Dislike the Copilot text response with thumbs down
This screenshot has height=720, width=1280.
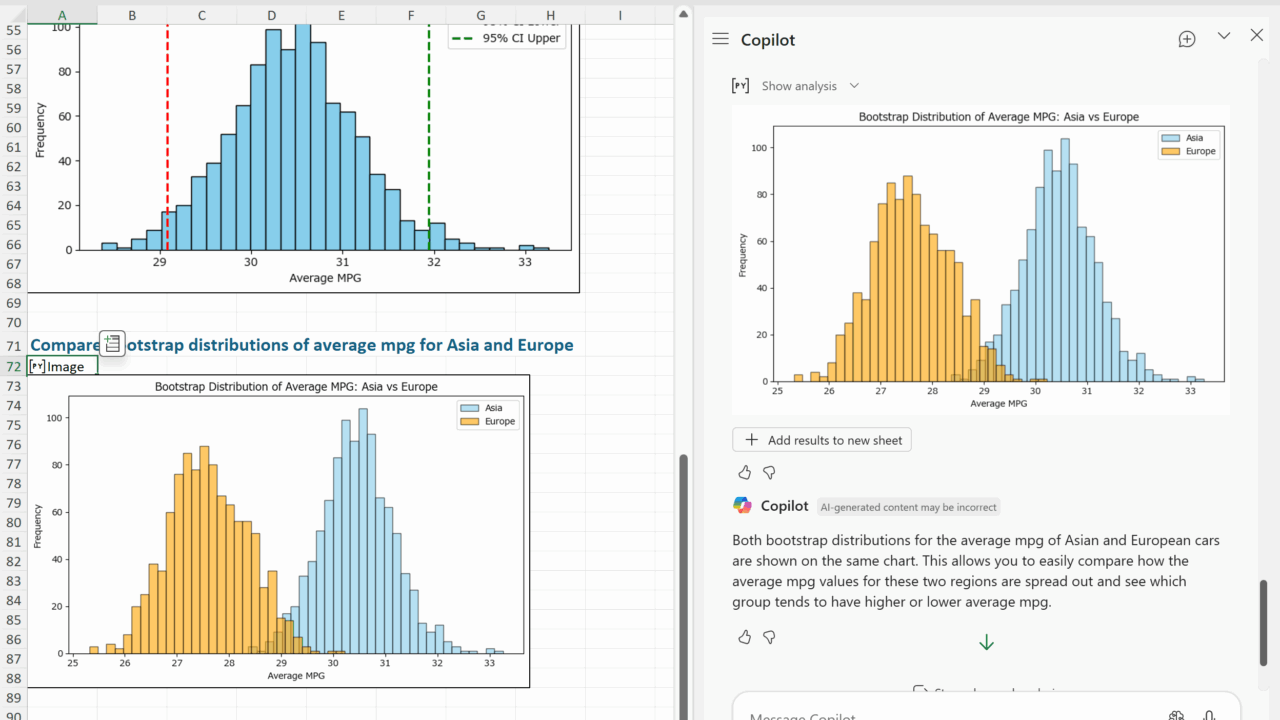pyautogui.click(x=769, y=637)
